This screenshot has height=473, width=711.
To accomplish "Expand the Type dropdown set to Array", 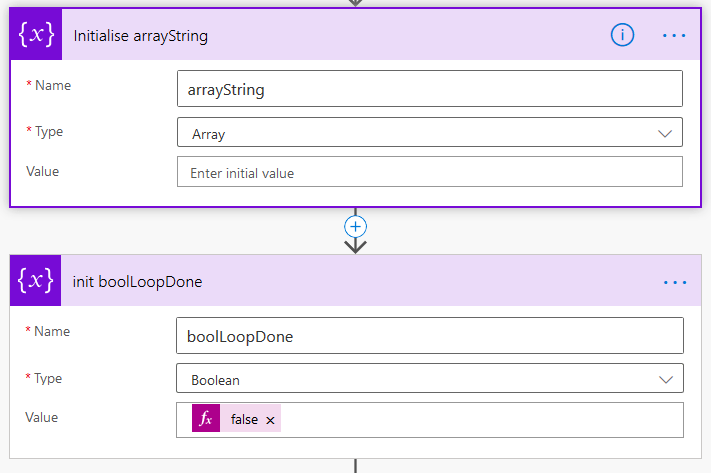I will (429, 132).
